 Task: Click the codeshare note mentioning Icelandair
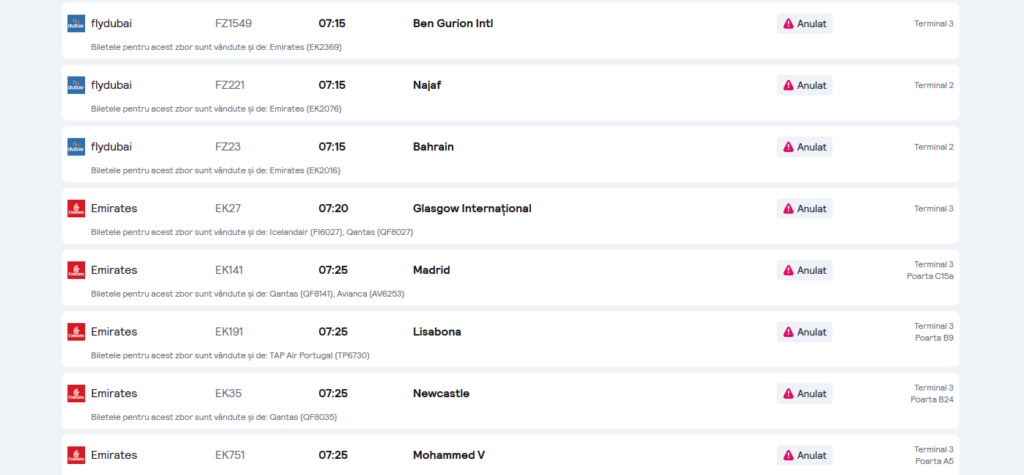251,232
